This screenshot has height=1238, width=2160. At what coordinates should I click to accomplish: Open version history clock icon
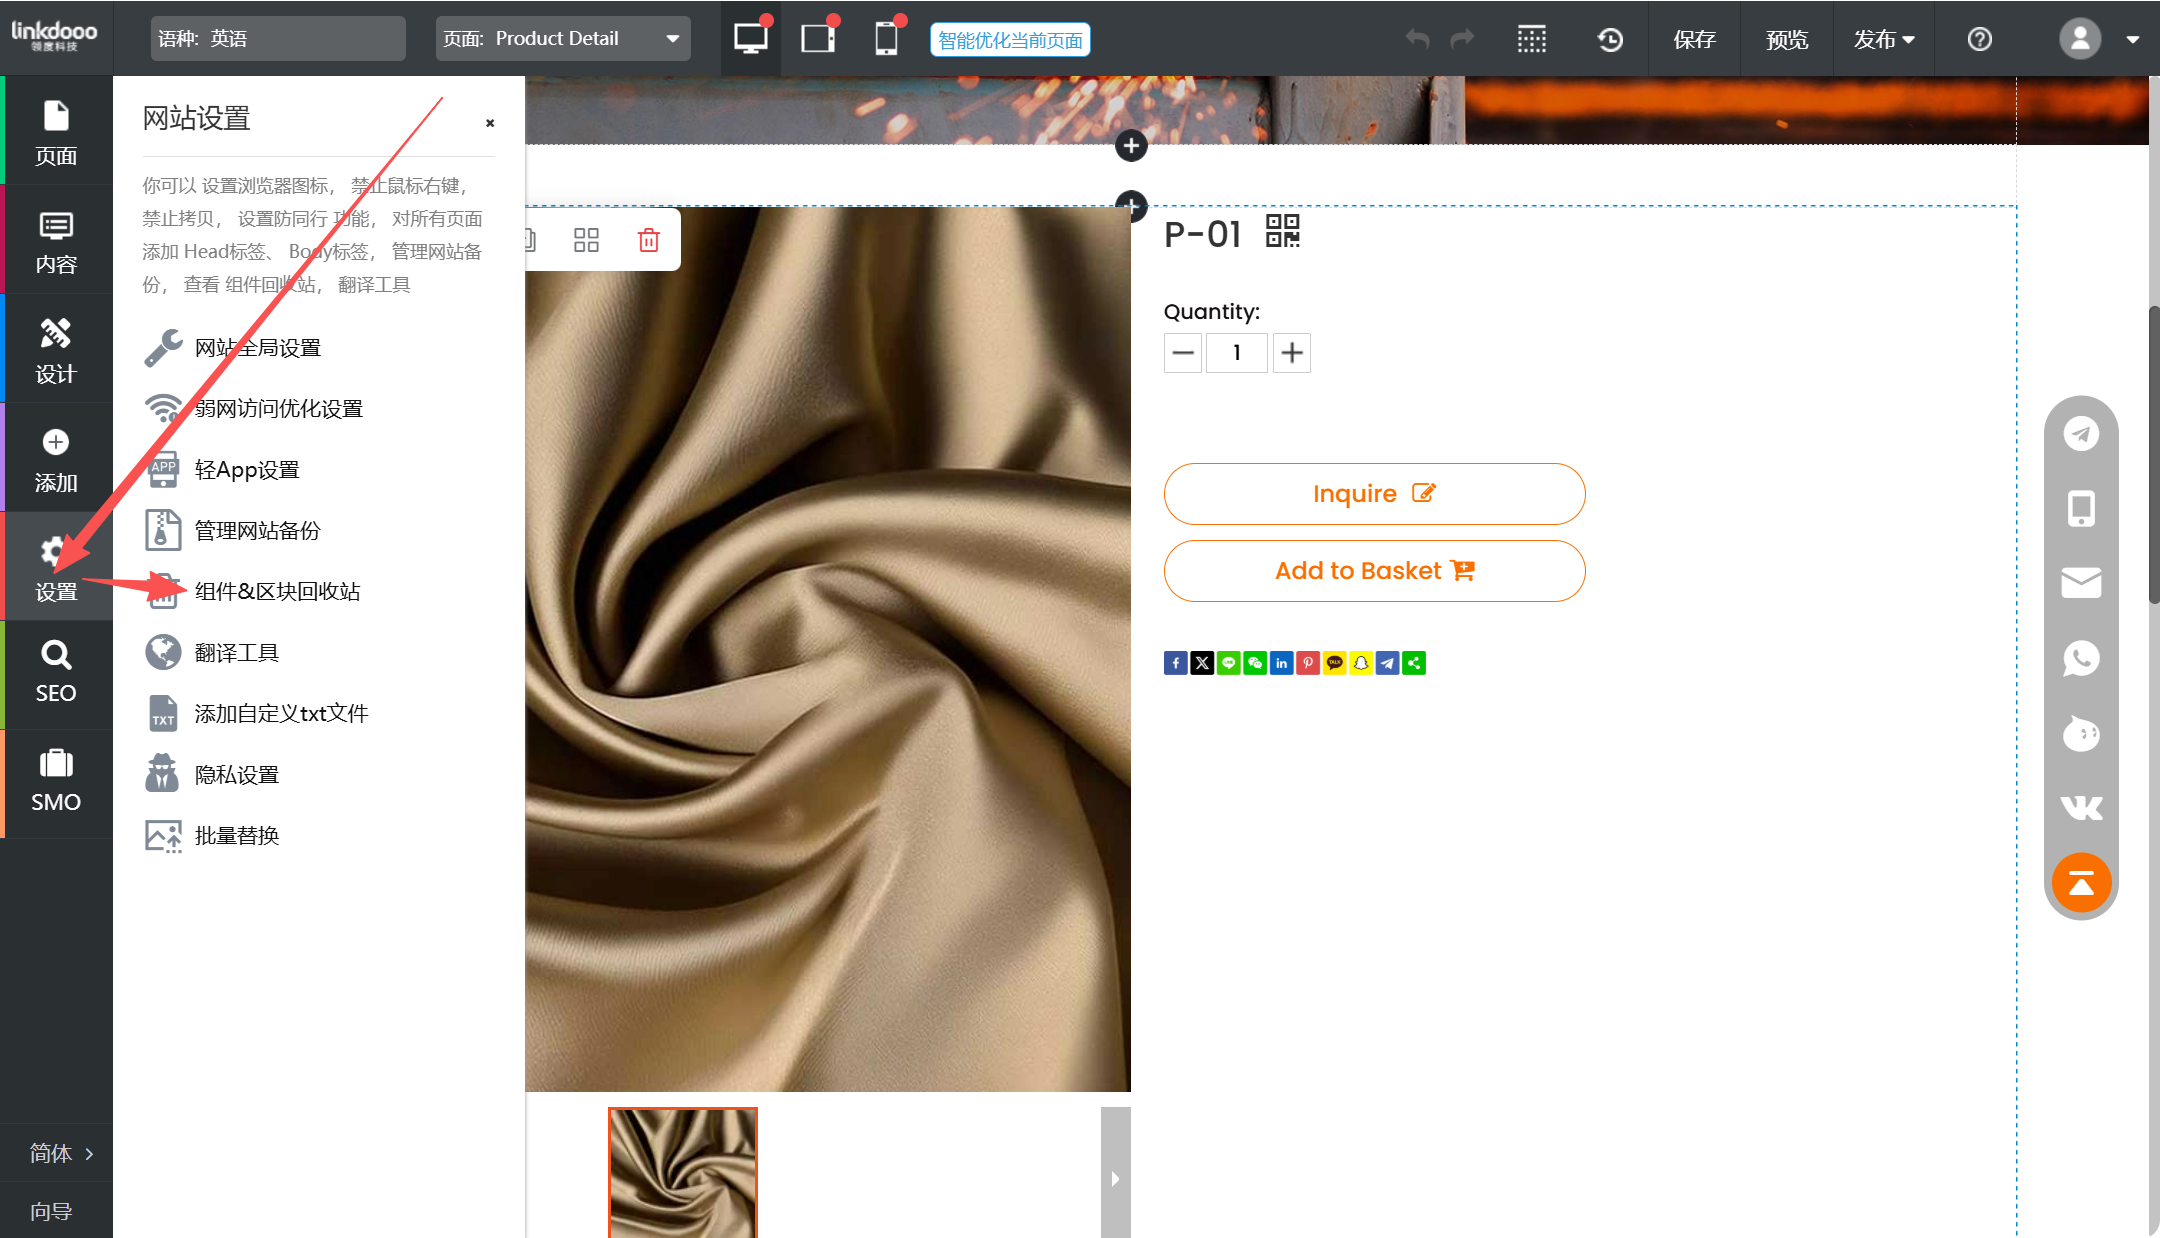(1610, 39)
